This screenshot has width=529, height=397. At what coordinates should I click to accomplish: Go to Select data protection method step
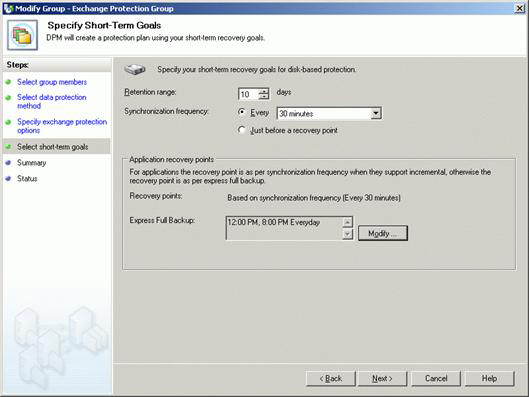pos(52,101)
